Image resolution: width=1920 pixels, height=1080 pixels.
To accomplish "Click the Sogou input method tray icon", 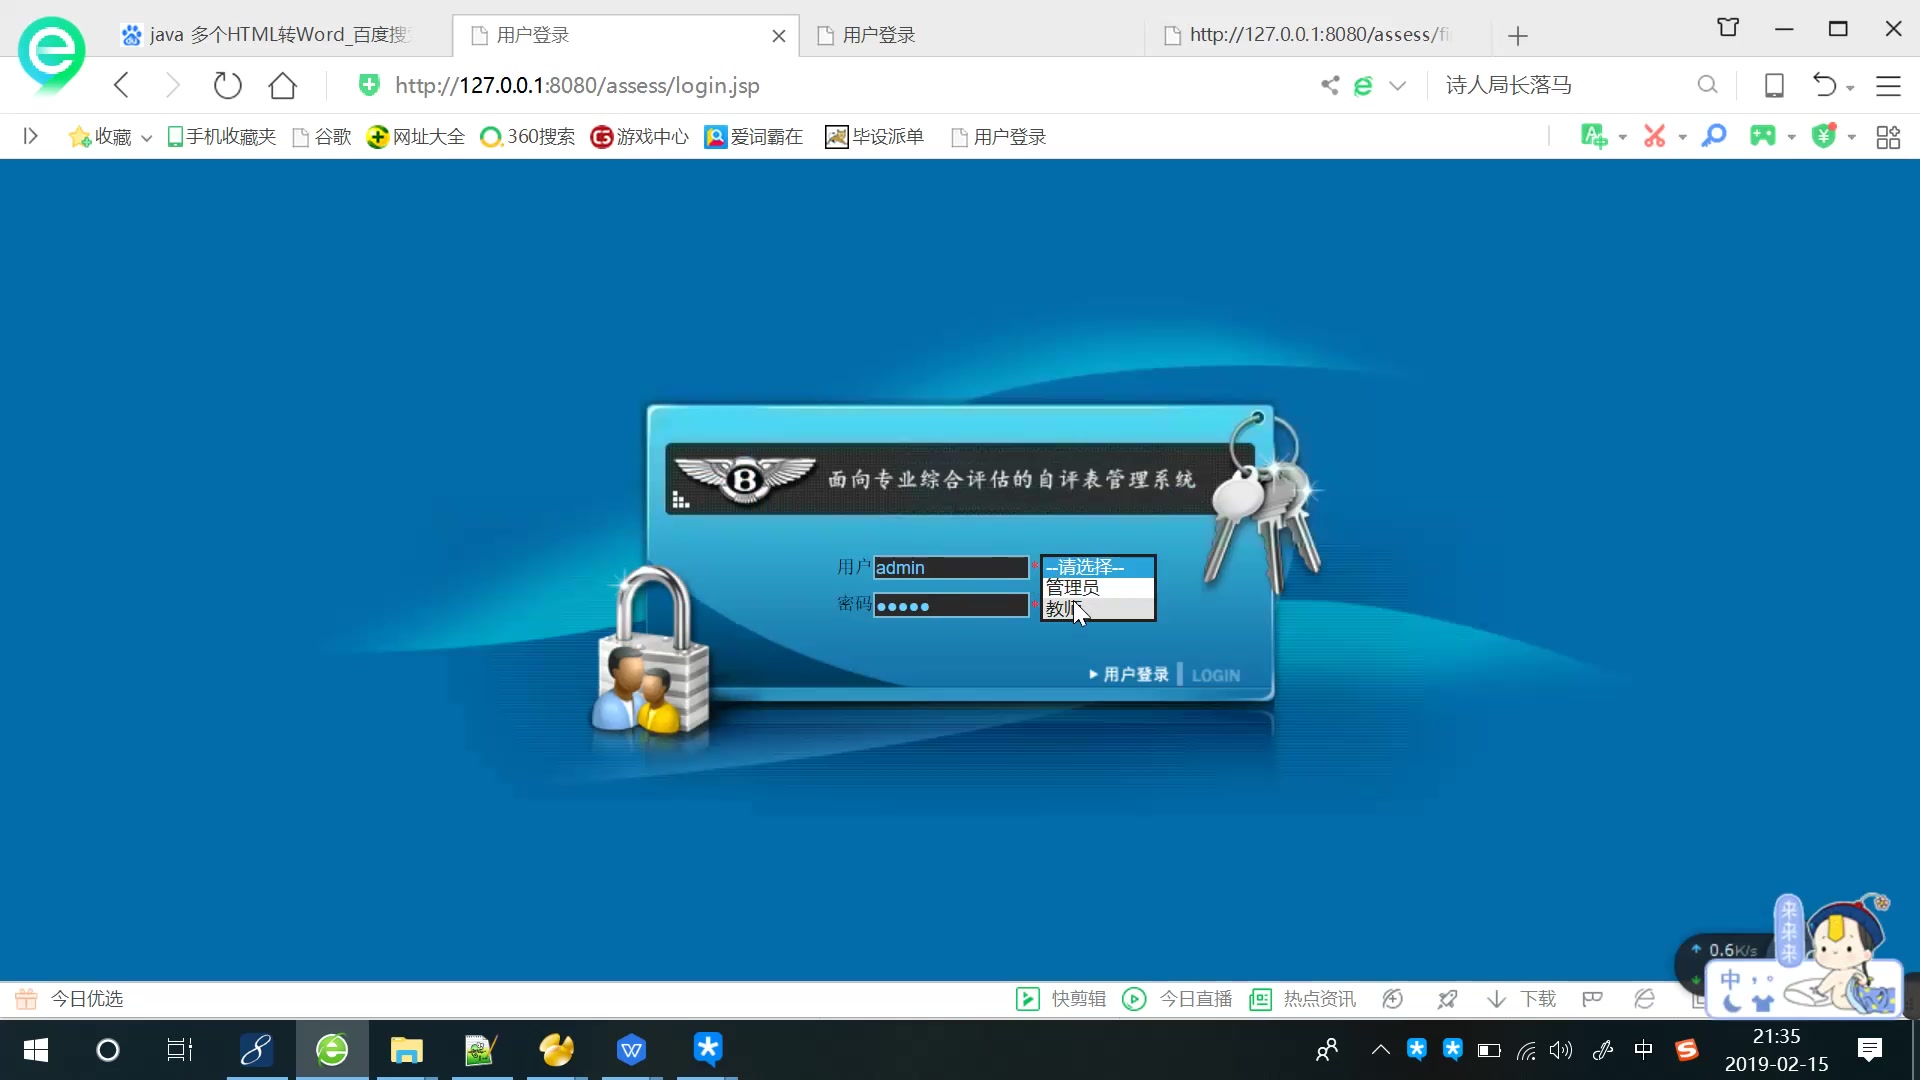I will tap(1687, 1050).
